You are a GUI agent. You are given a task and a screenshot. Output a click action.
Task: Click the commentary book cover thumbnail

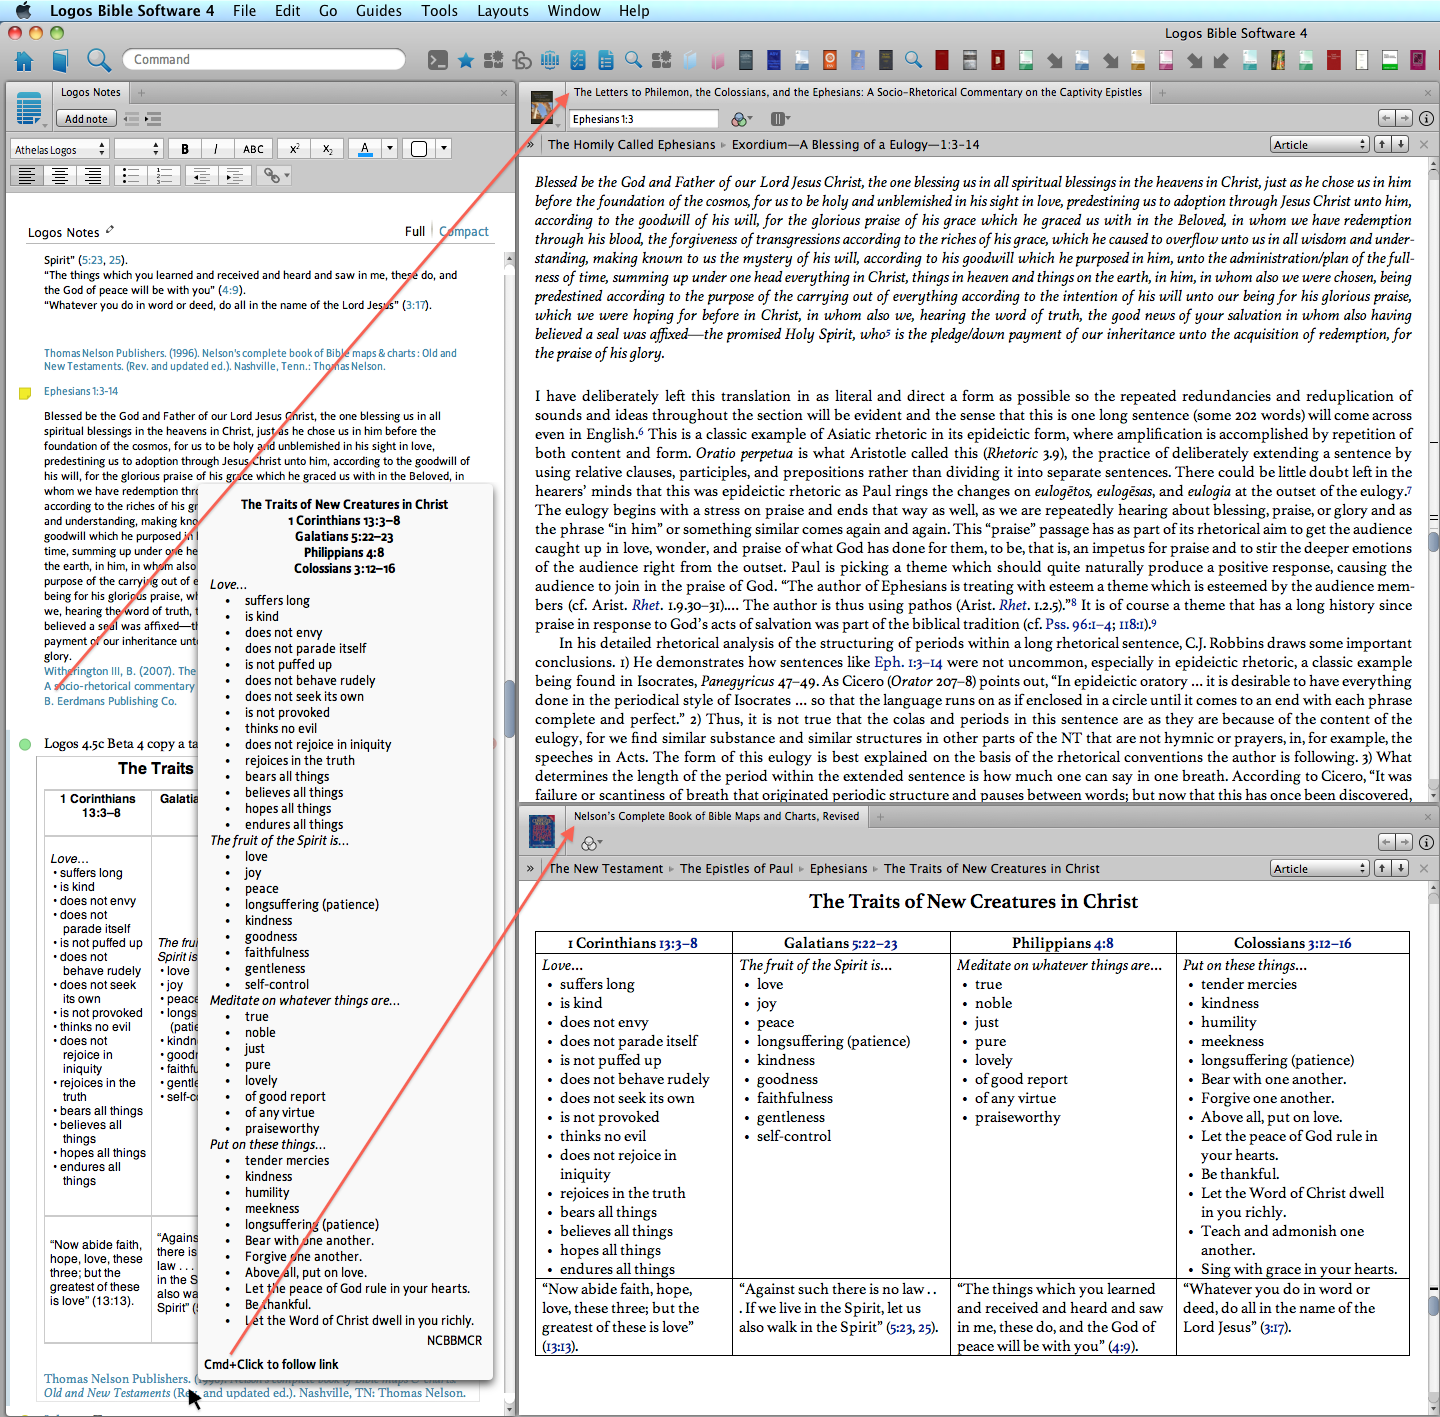pos(542,107)
